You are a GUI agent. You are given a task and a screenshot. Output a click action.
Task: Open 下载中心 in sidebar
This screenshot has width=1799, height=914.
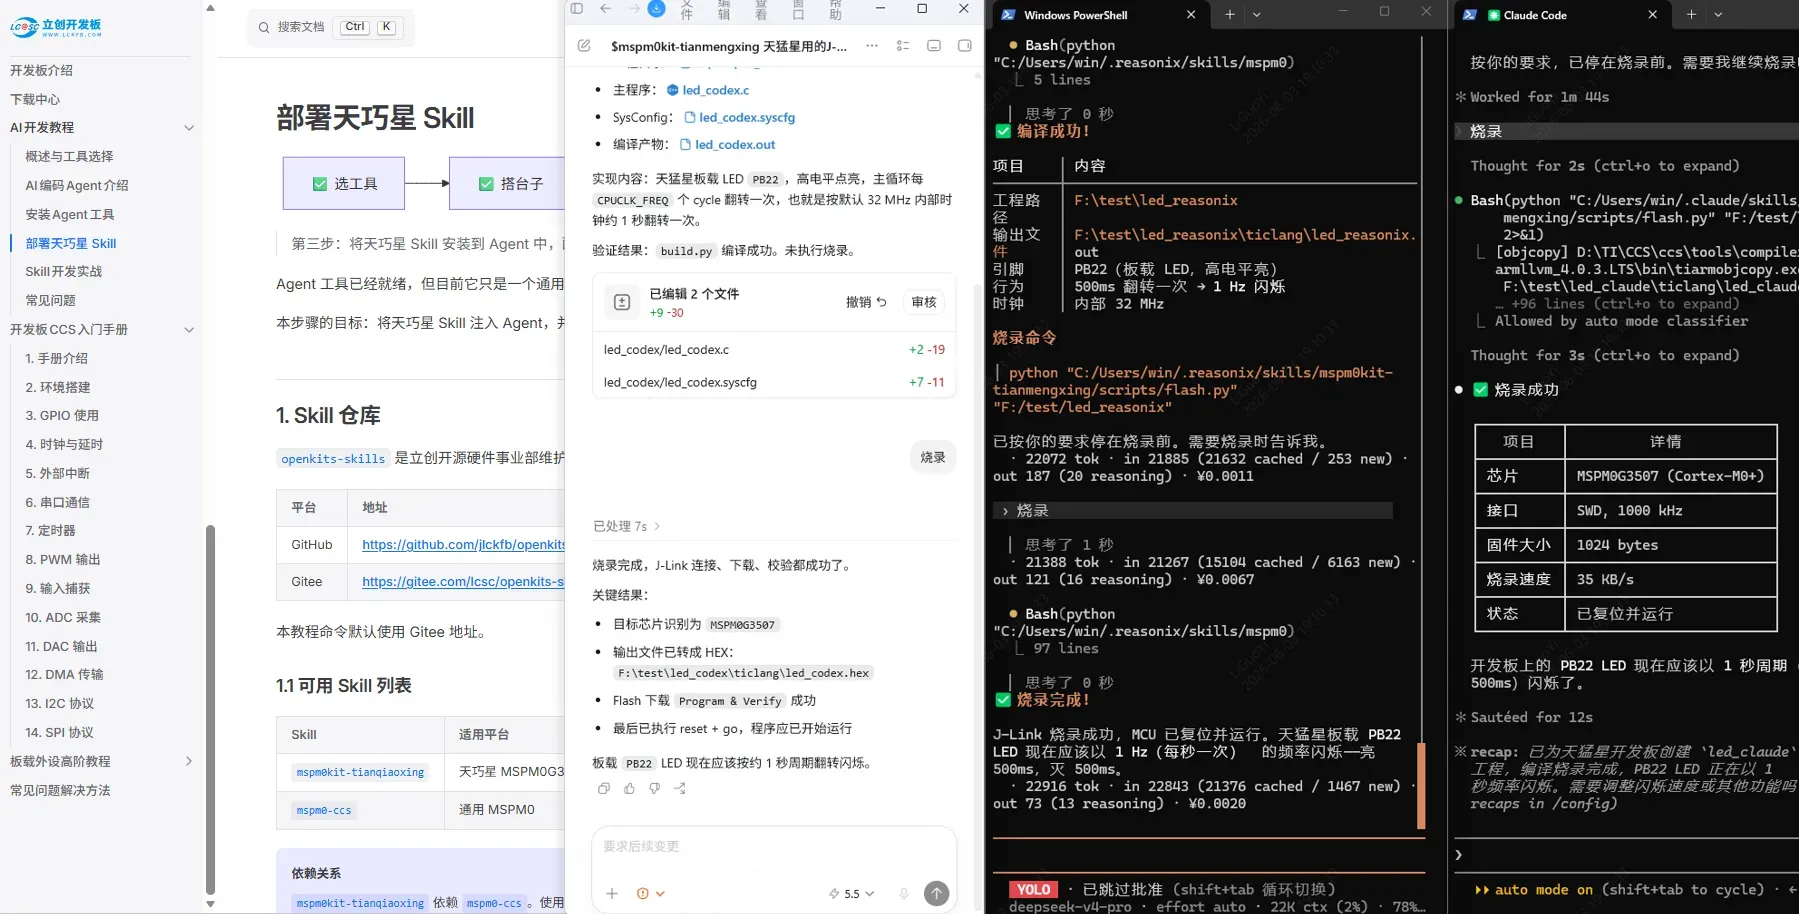point(35,99)
